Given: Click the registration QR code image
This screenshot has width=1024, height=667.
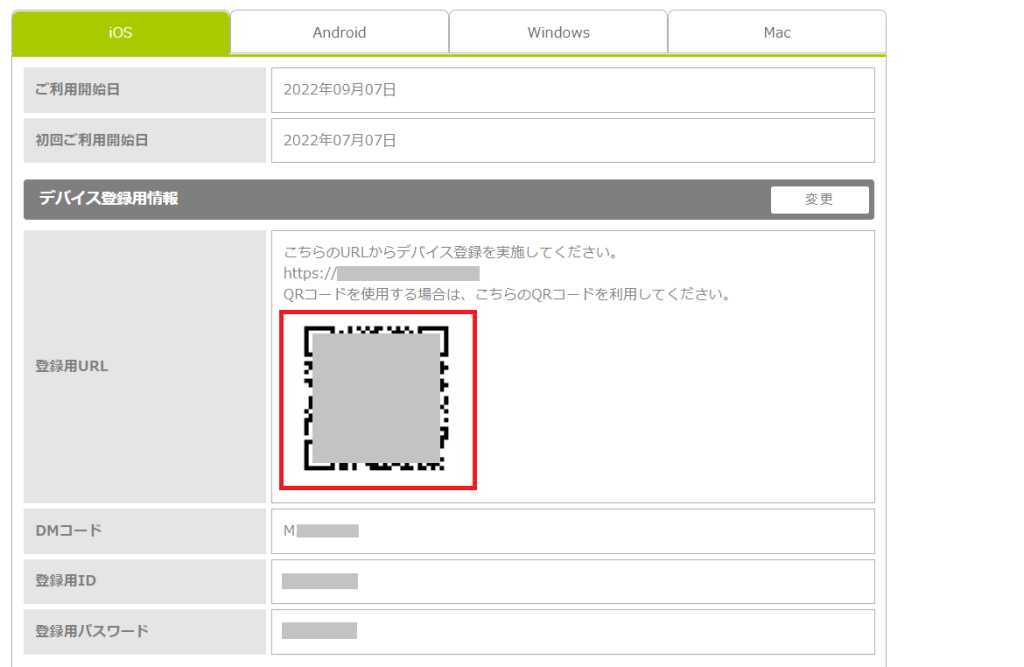Looking at the screenshot, I should [x=378, y=400].
